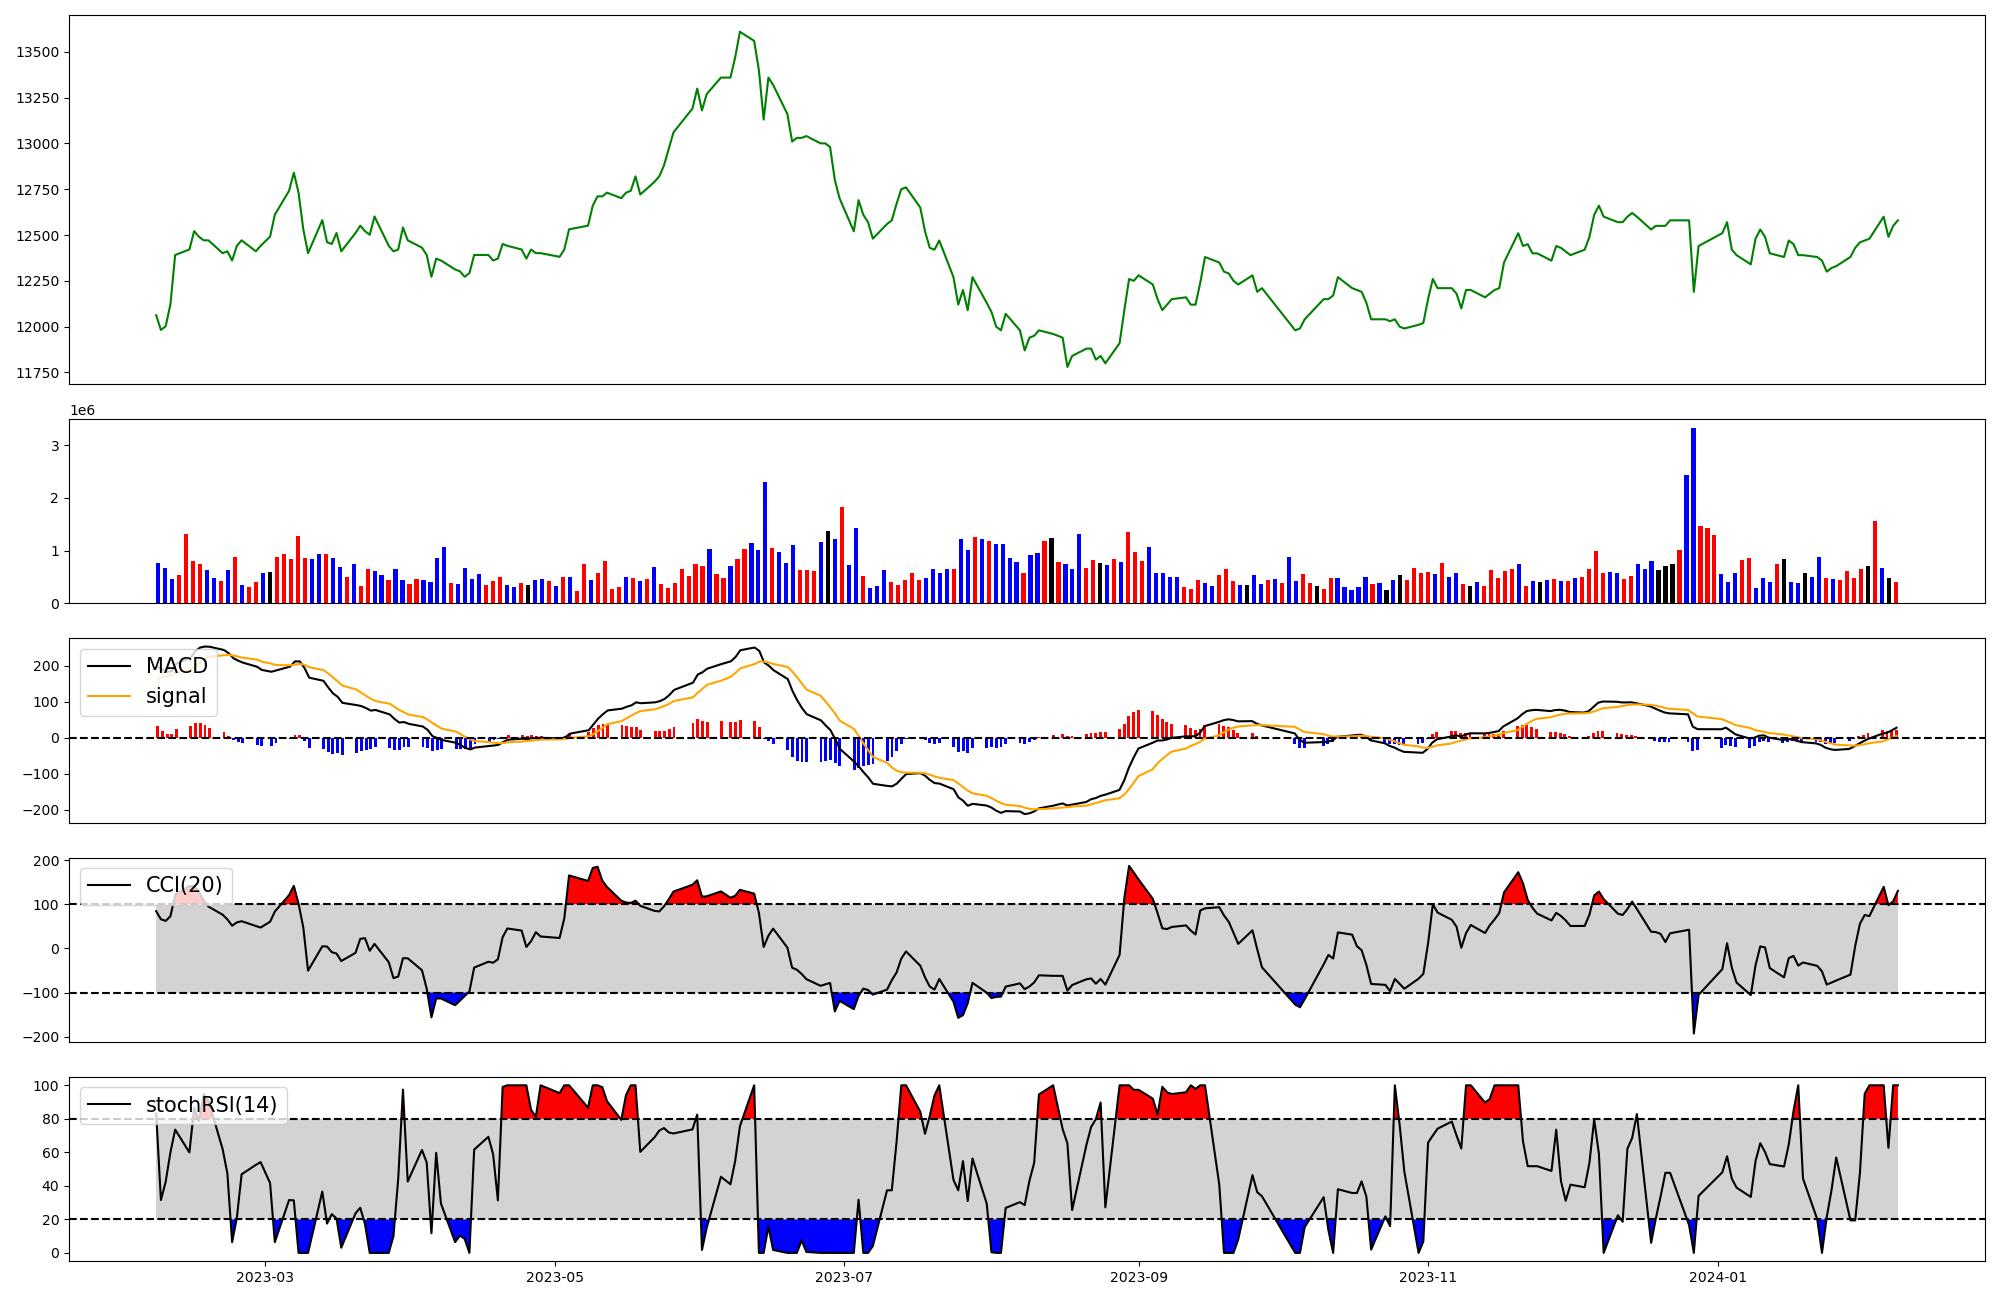Click the black MACD line legend swatch

point(109,666)
